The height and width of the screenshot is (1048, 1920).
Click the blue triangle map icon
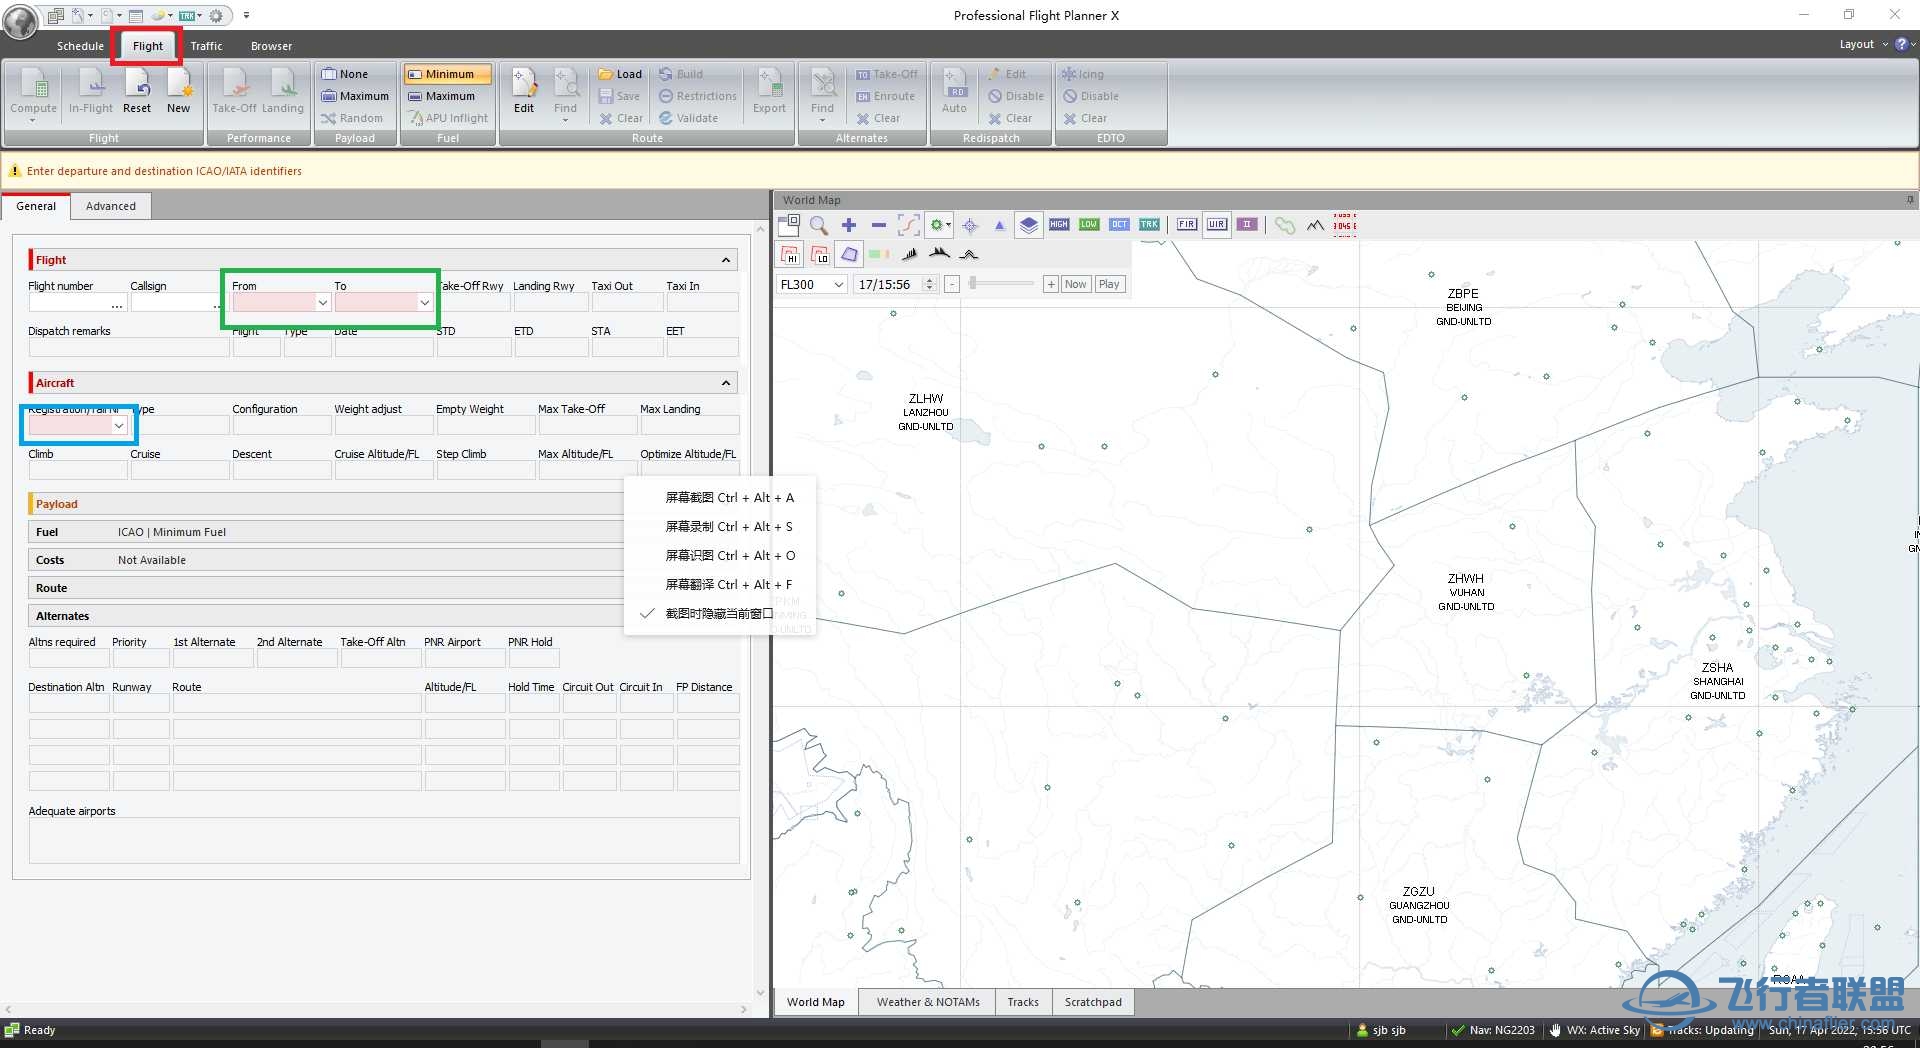[999, 225]
